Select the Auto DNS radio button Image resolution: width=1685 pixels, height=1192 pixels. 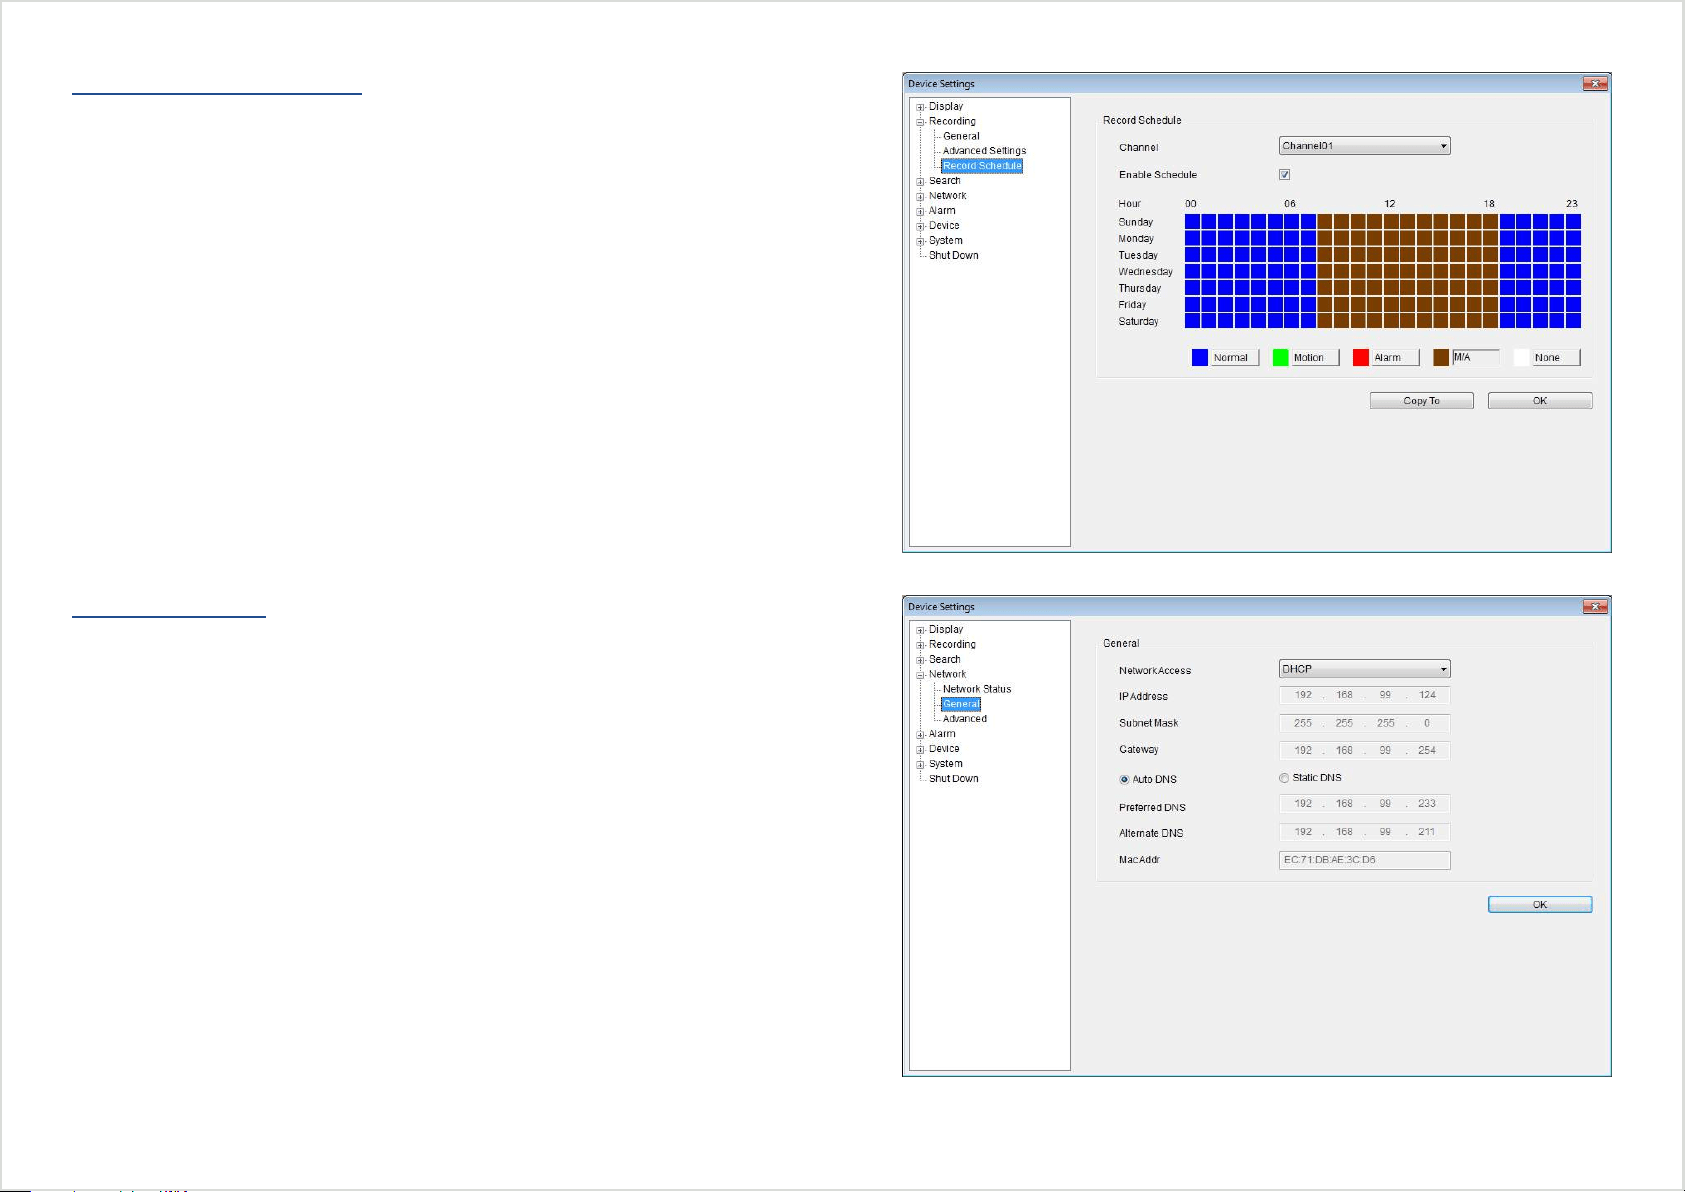coord(1124,780)
